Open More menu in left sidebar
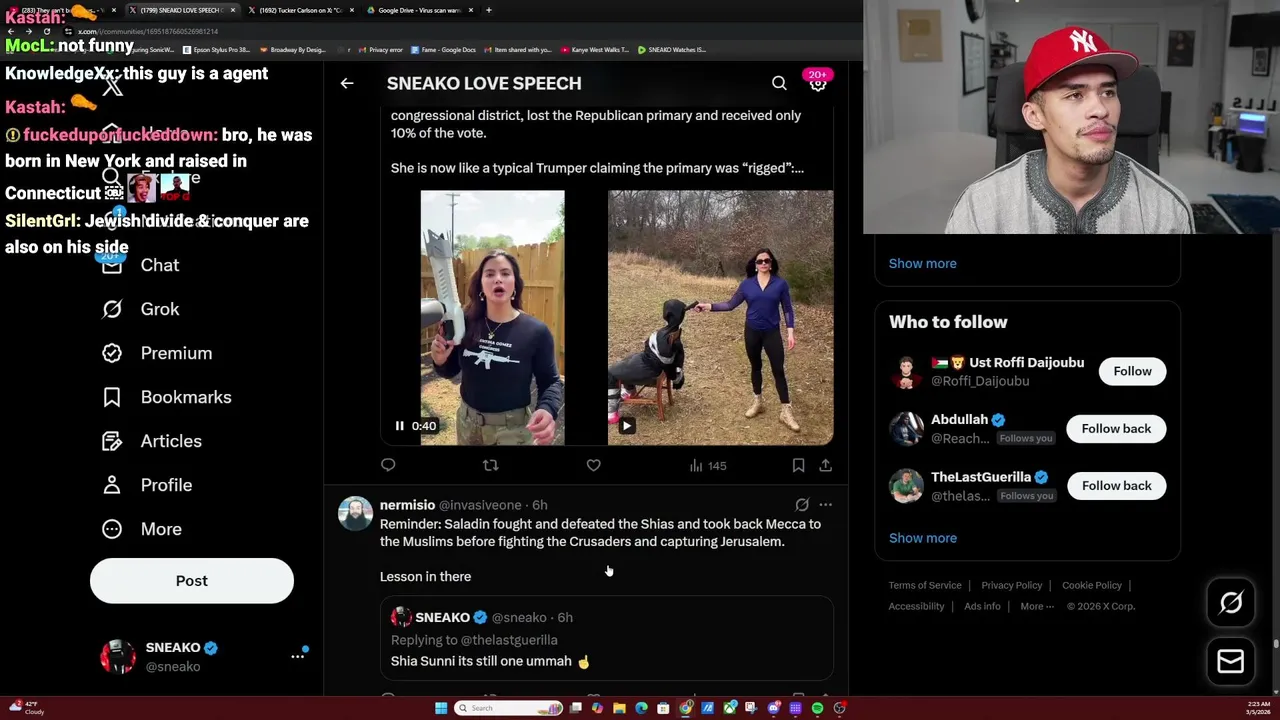 (141, 529)
